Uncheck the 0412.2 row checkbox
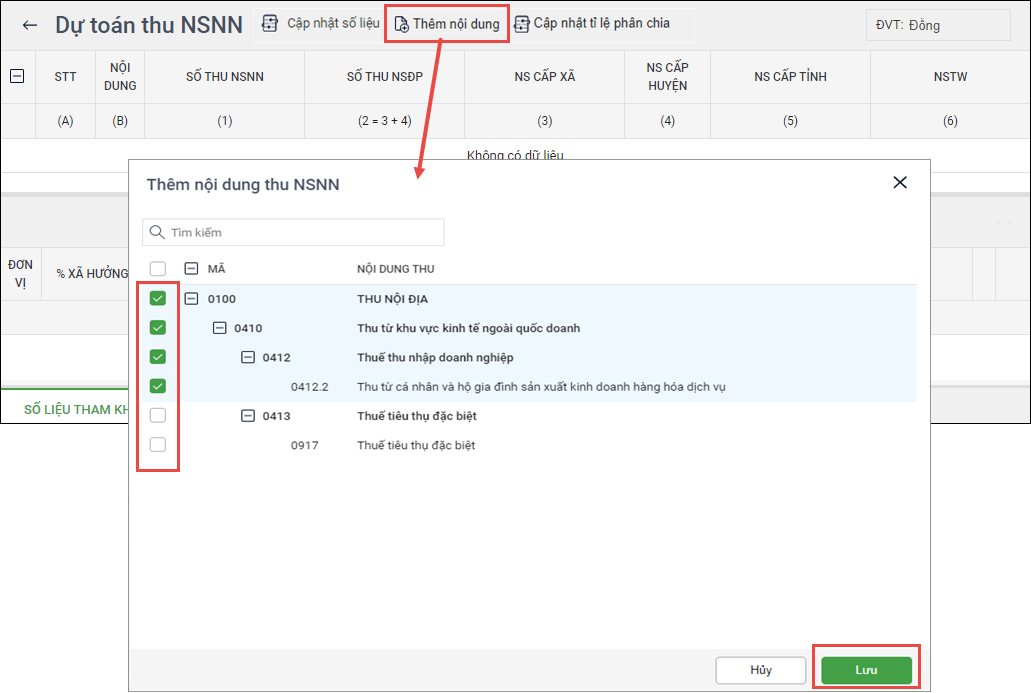Viewport: 1031px width, 693px height. tap(158, 386)
